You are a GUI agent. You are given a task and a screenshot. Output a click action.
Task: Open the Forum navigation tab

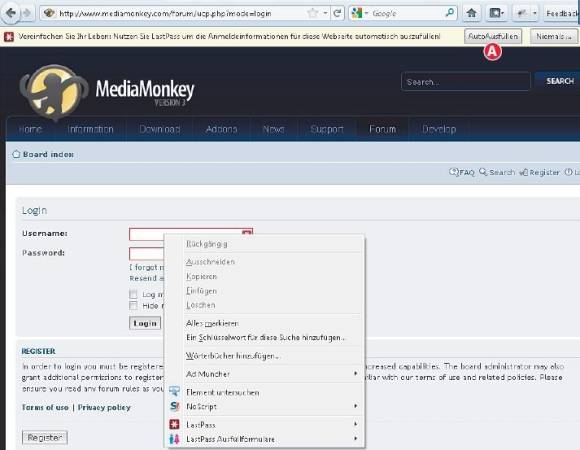pos(382,129)
